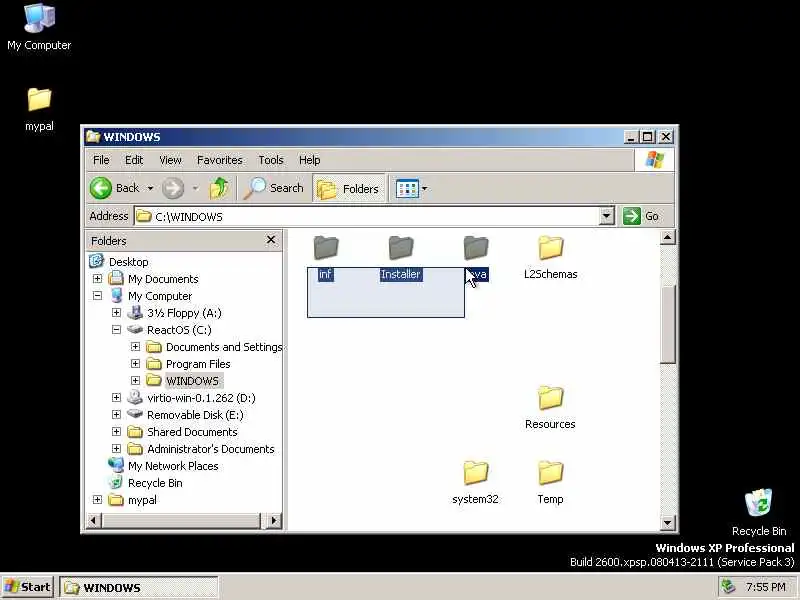Select the Temp folder

click(x=551, y=483)
